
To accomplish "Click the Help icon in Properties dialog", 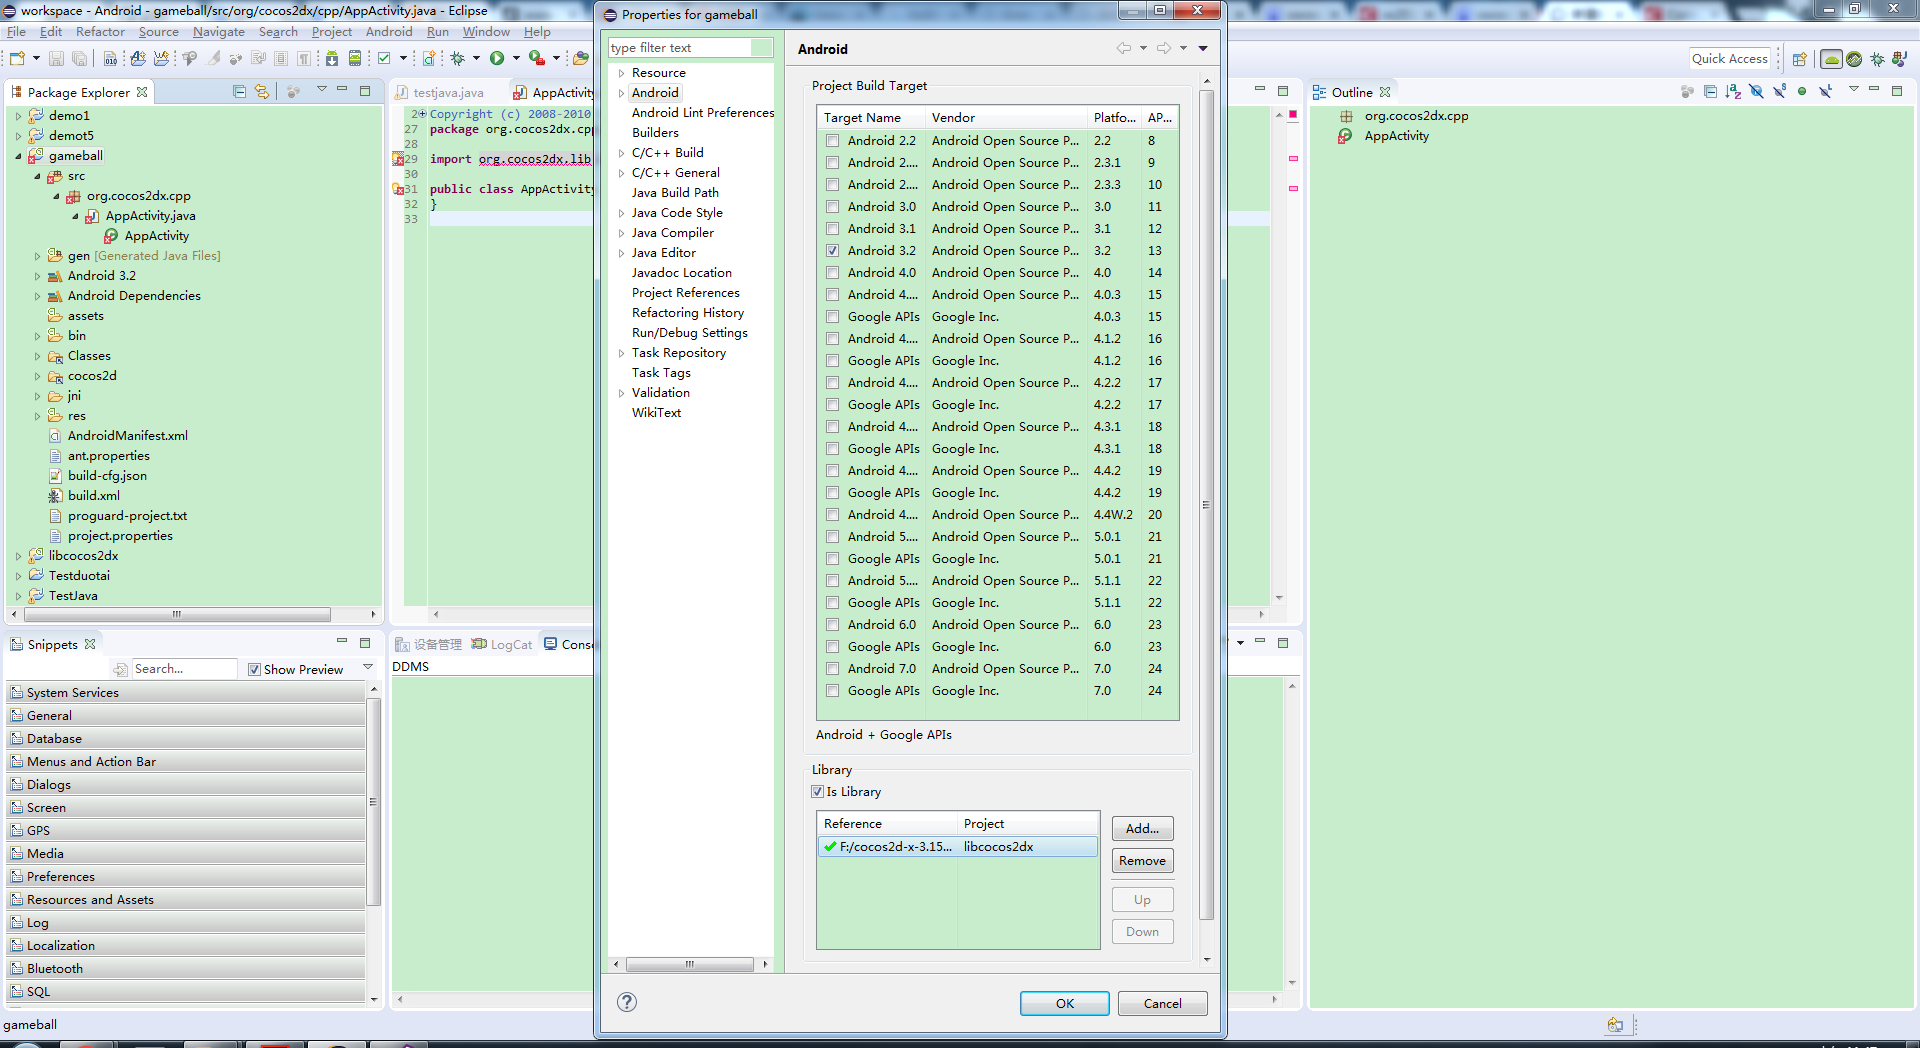I will pyautogui.click(x=627, y=1002).
